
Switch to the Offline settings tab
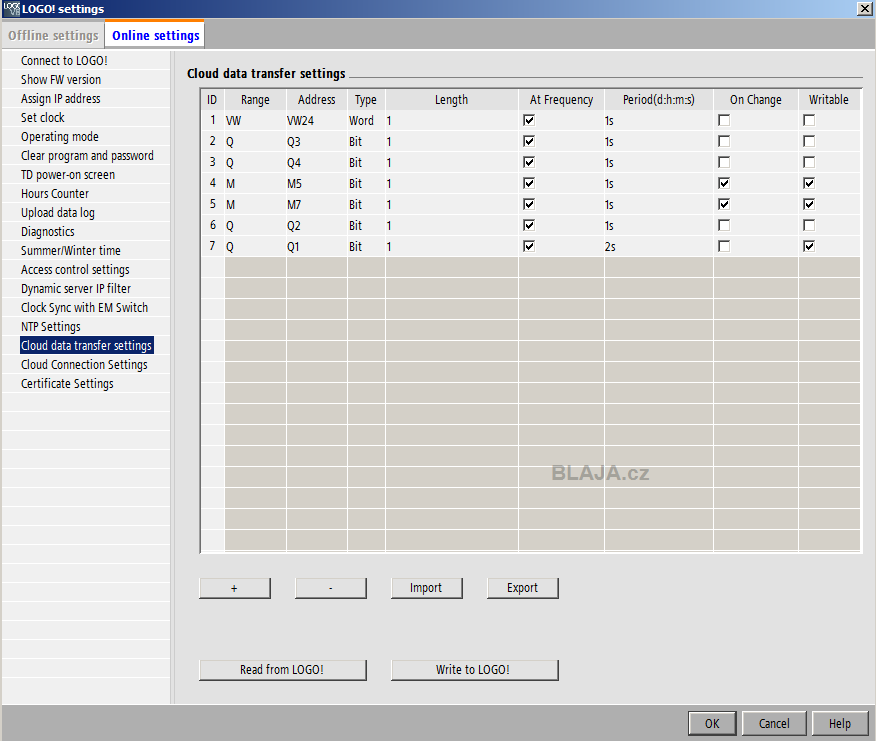click(x=53, y=35)
